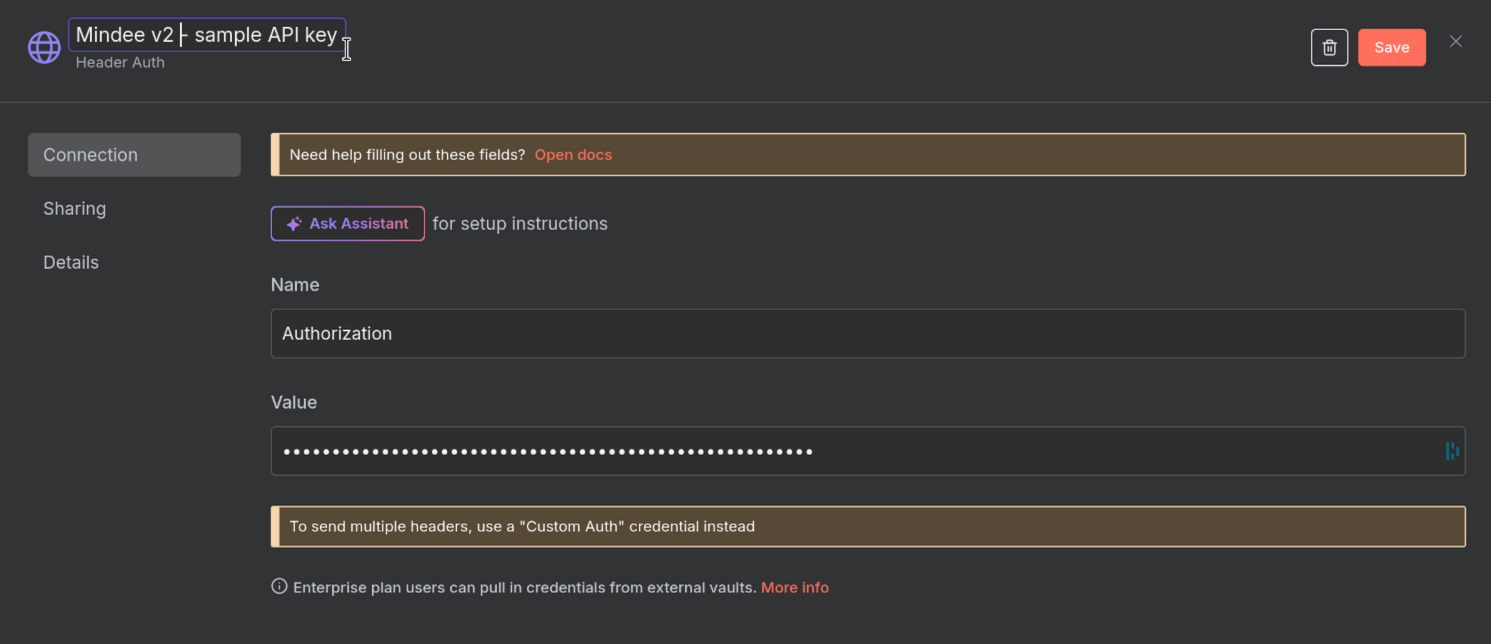
Task: Click the info icon beside Enterprise plan note
Action: [279, 587]
